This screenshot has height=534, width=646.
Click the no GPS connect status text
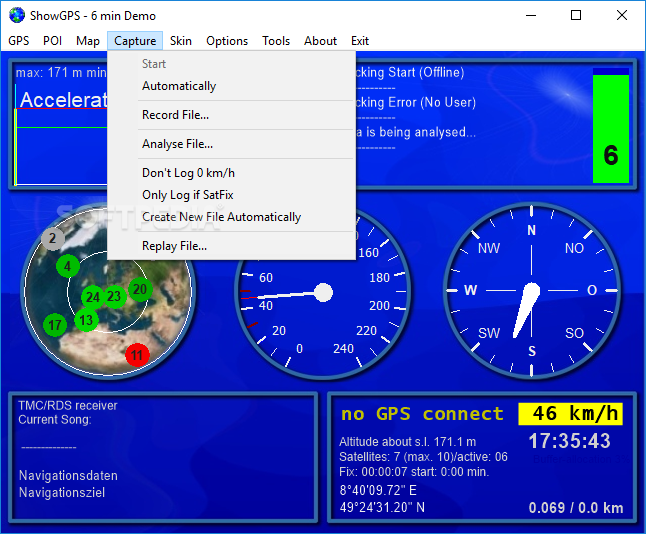tap(422, 414)
